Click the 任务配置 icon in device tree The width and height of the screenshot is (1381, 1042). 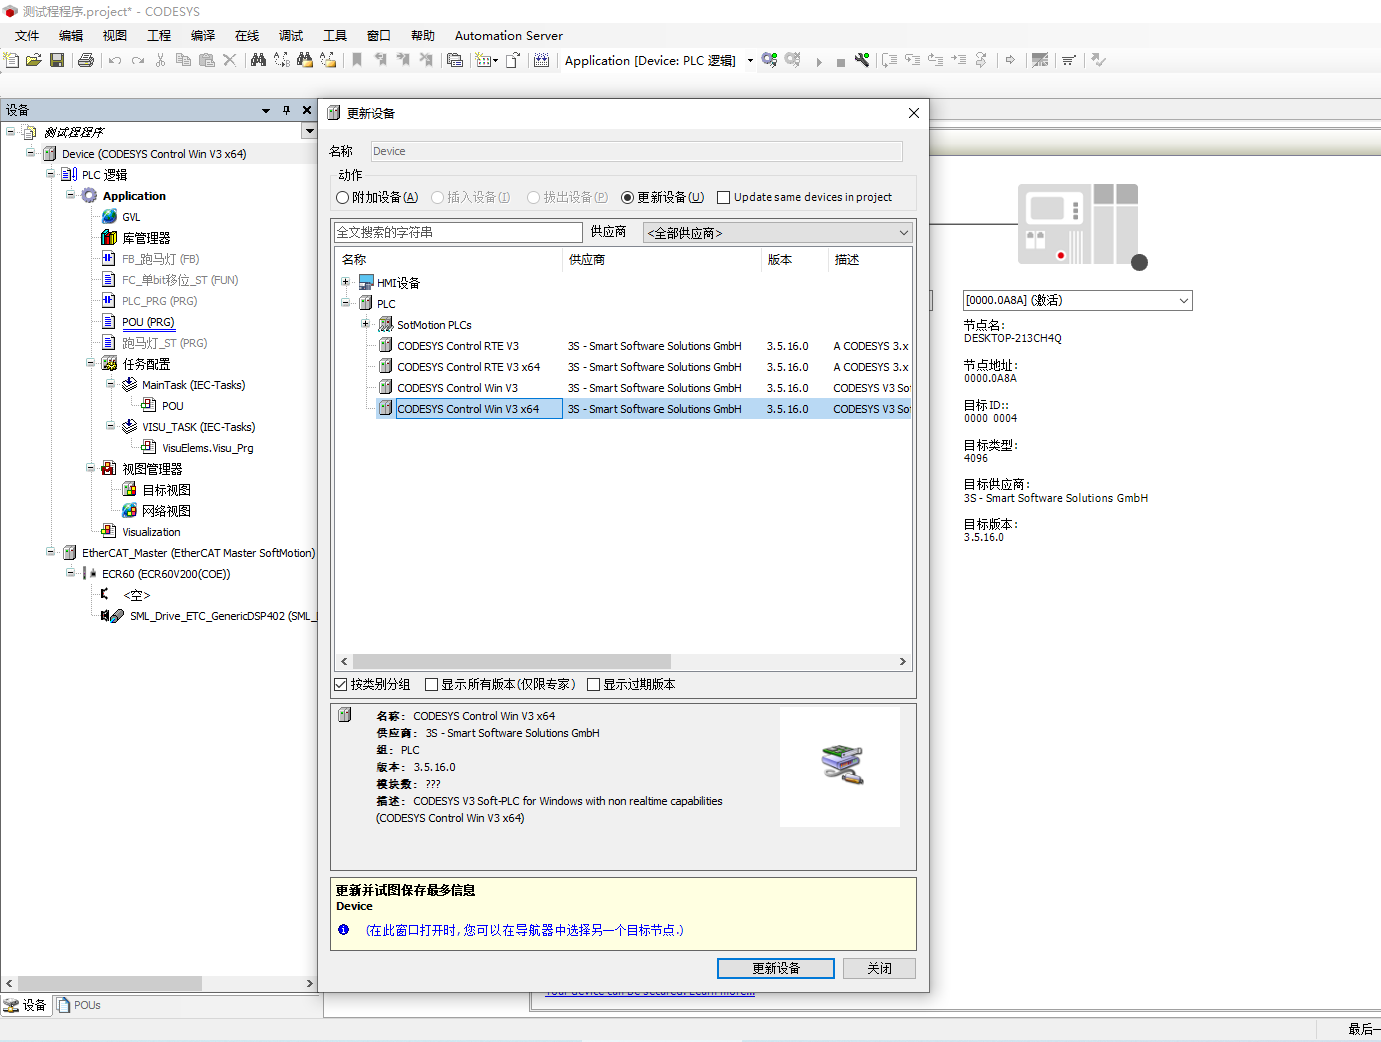[x=109, y=363]
